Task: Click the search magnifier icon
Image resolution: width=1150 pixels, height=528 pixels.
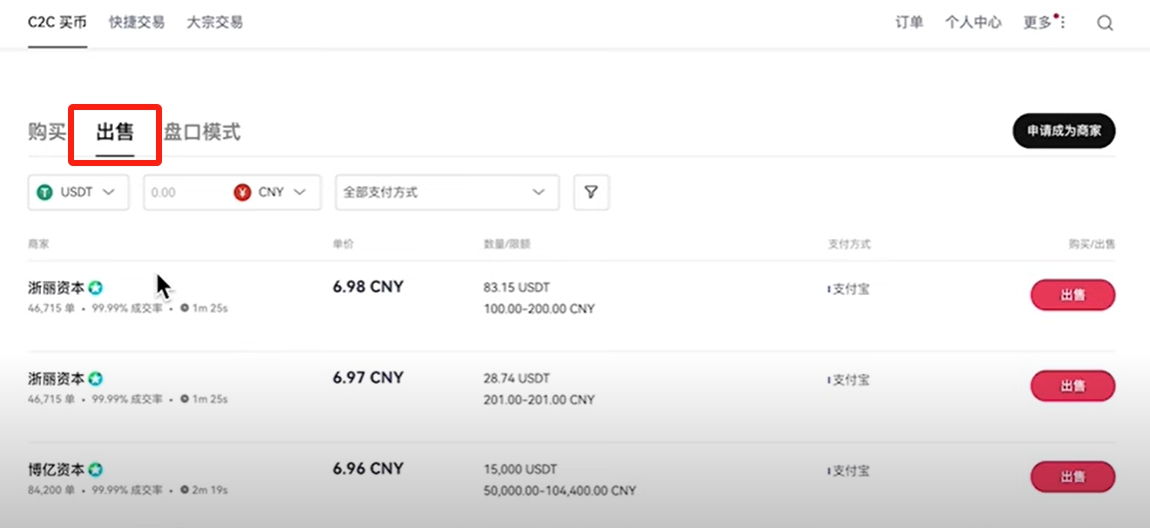Action: pos(1105,23)
